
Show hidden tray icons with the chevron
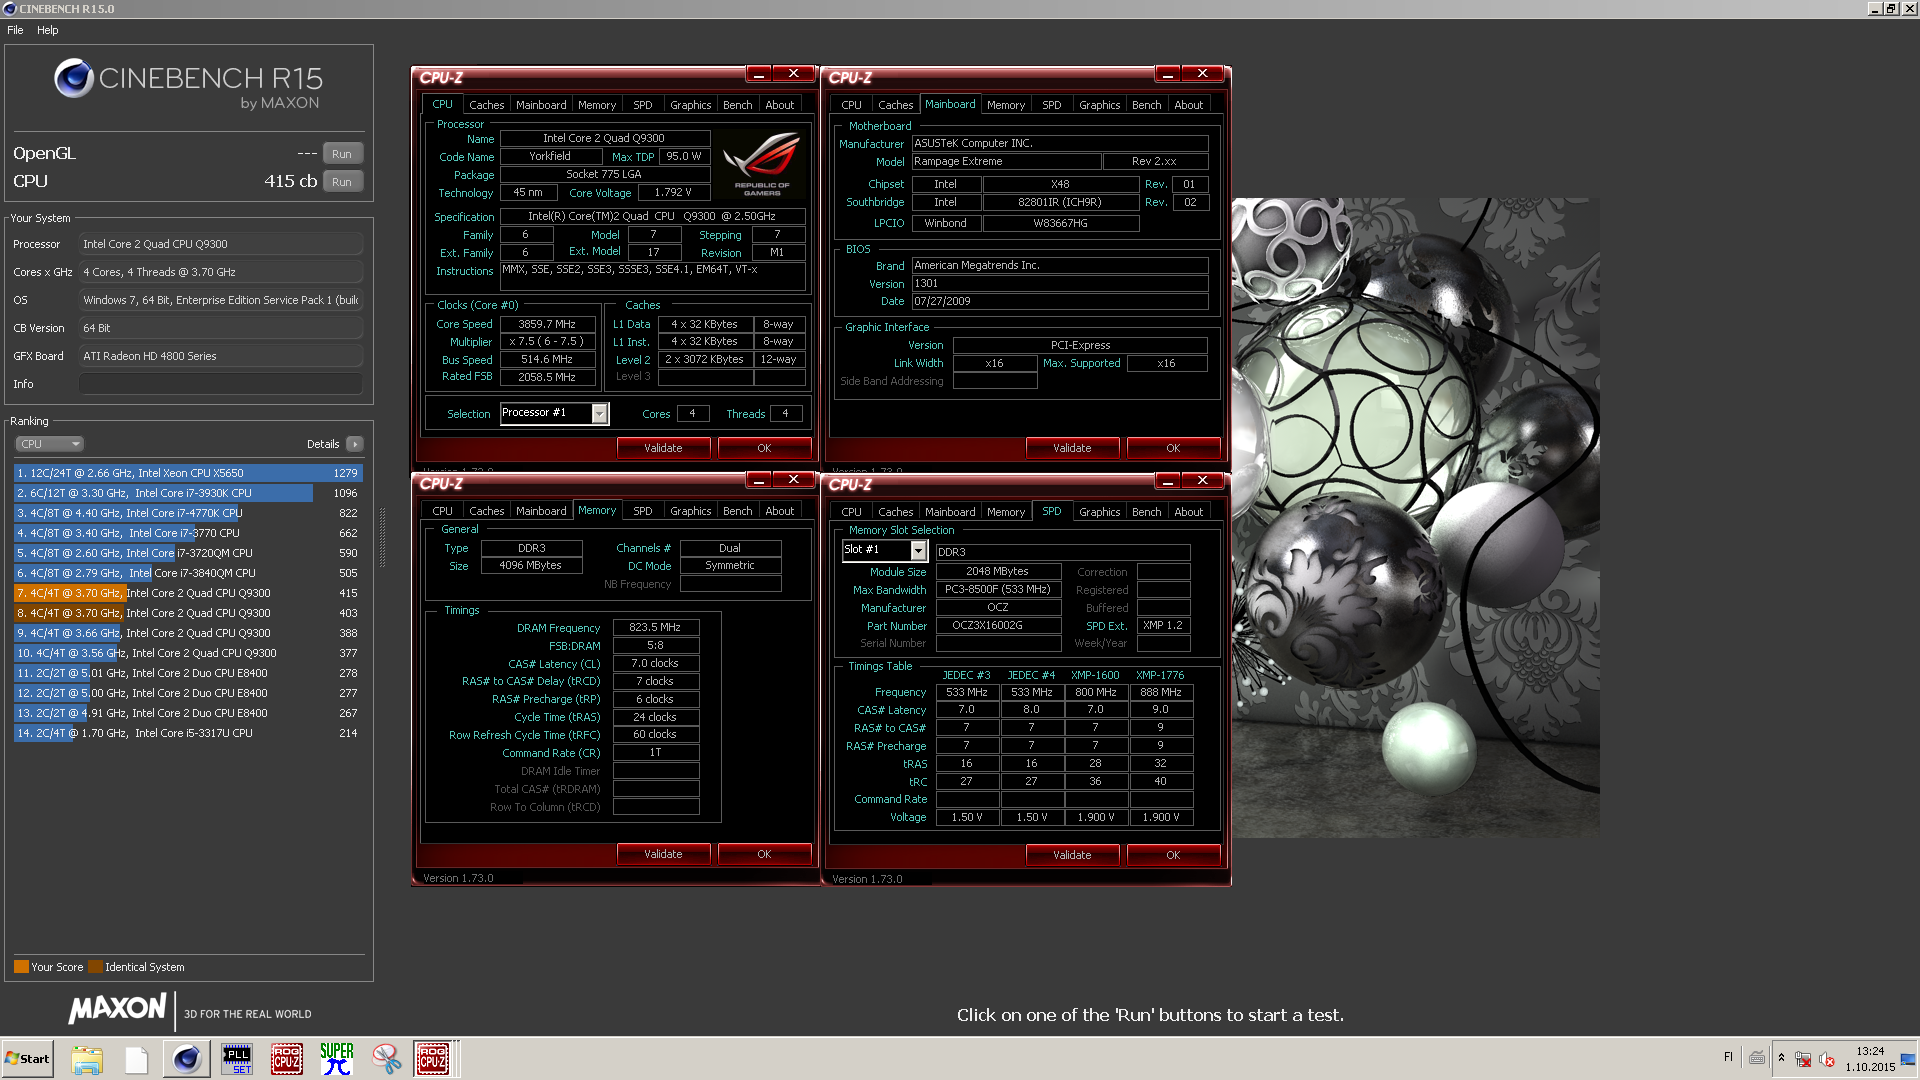1781,1058
